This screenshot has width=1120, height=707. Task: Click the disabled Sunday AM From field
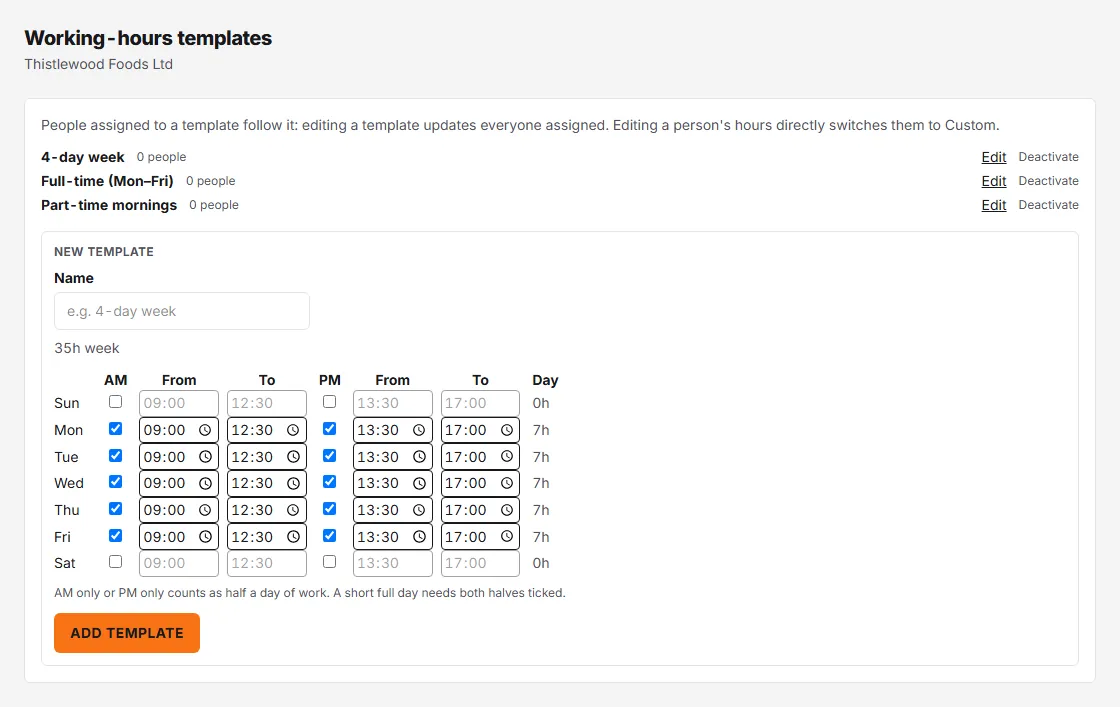point(179,403)
